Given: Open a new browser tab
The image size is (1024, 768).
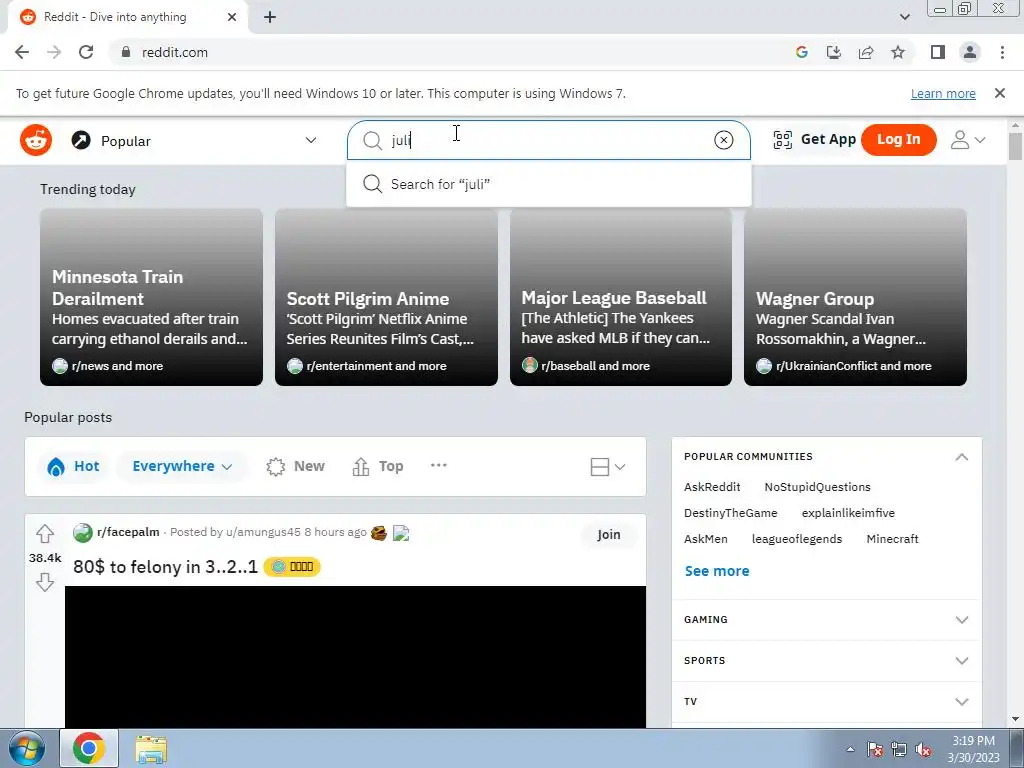Looking at the screenshot, I should pyautogui.click(x=270, y=17).
